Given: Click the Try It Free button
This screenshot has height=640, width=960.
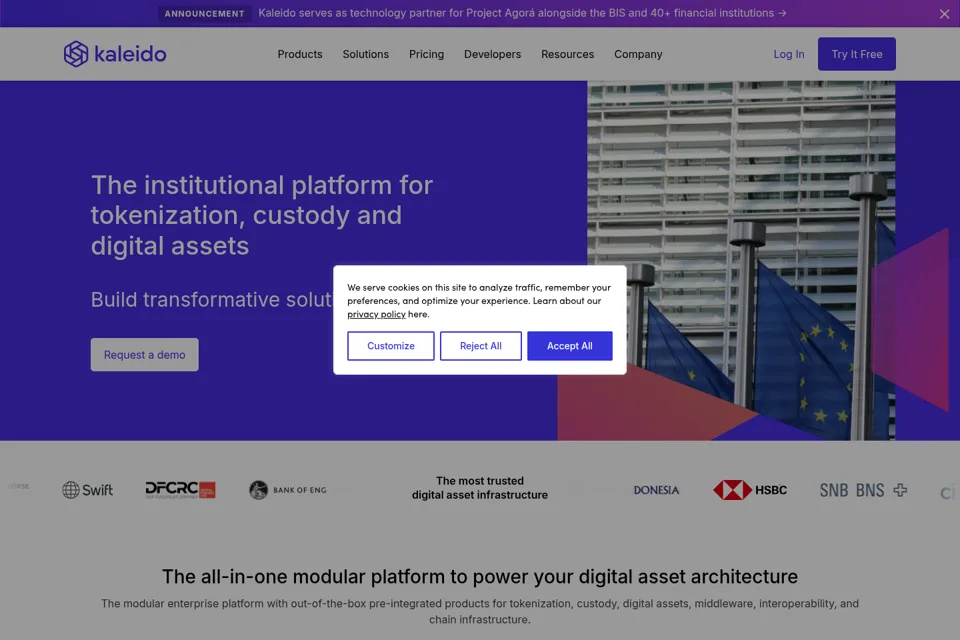Looking at the screenshot, I should [x=857, y=54].
